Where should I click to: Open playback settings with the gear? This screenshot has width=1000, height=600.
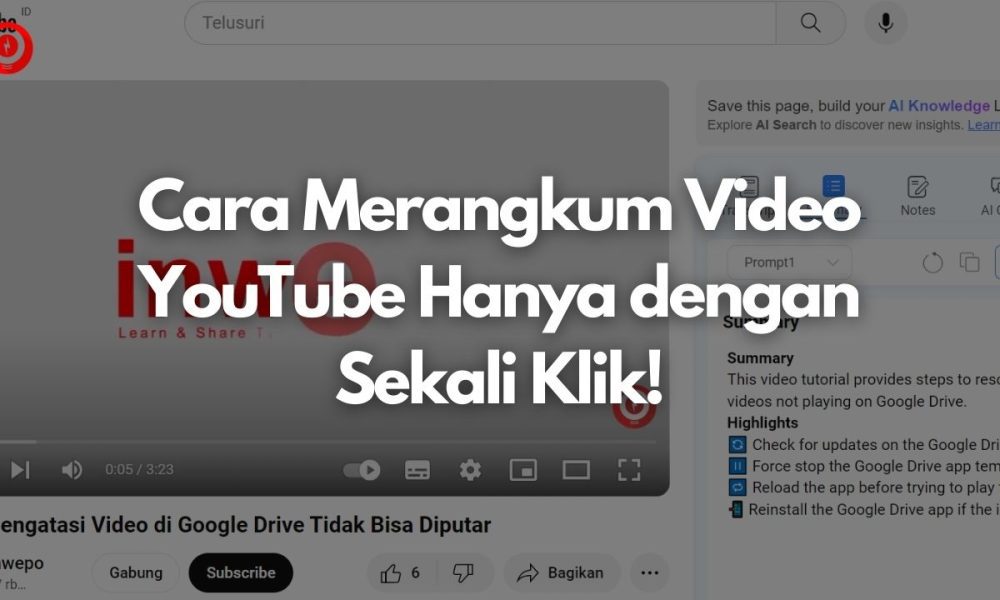[469, 469]
